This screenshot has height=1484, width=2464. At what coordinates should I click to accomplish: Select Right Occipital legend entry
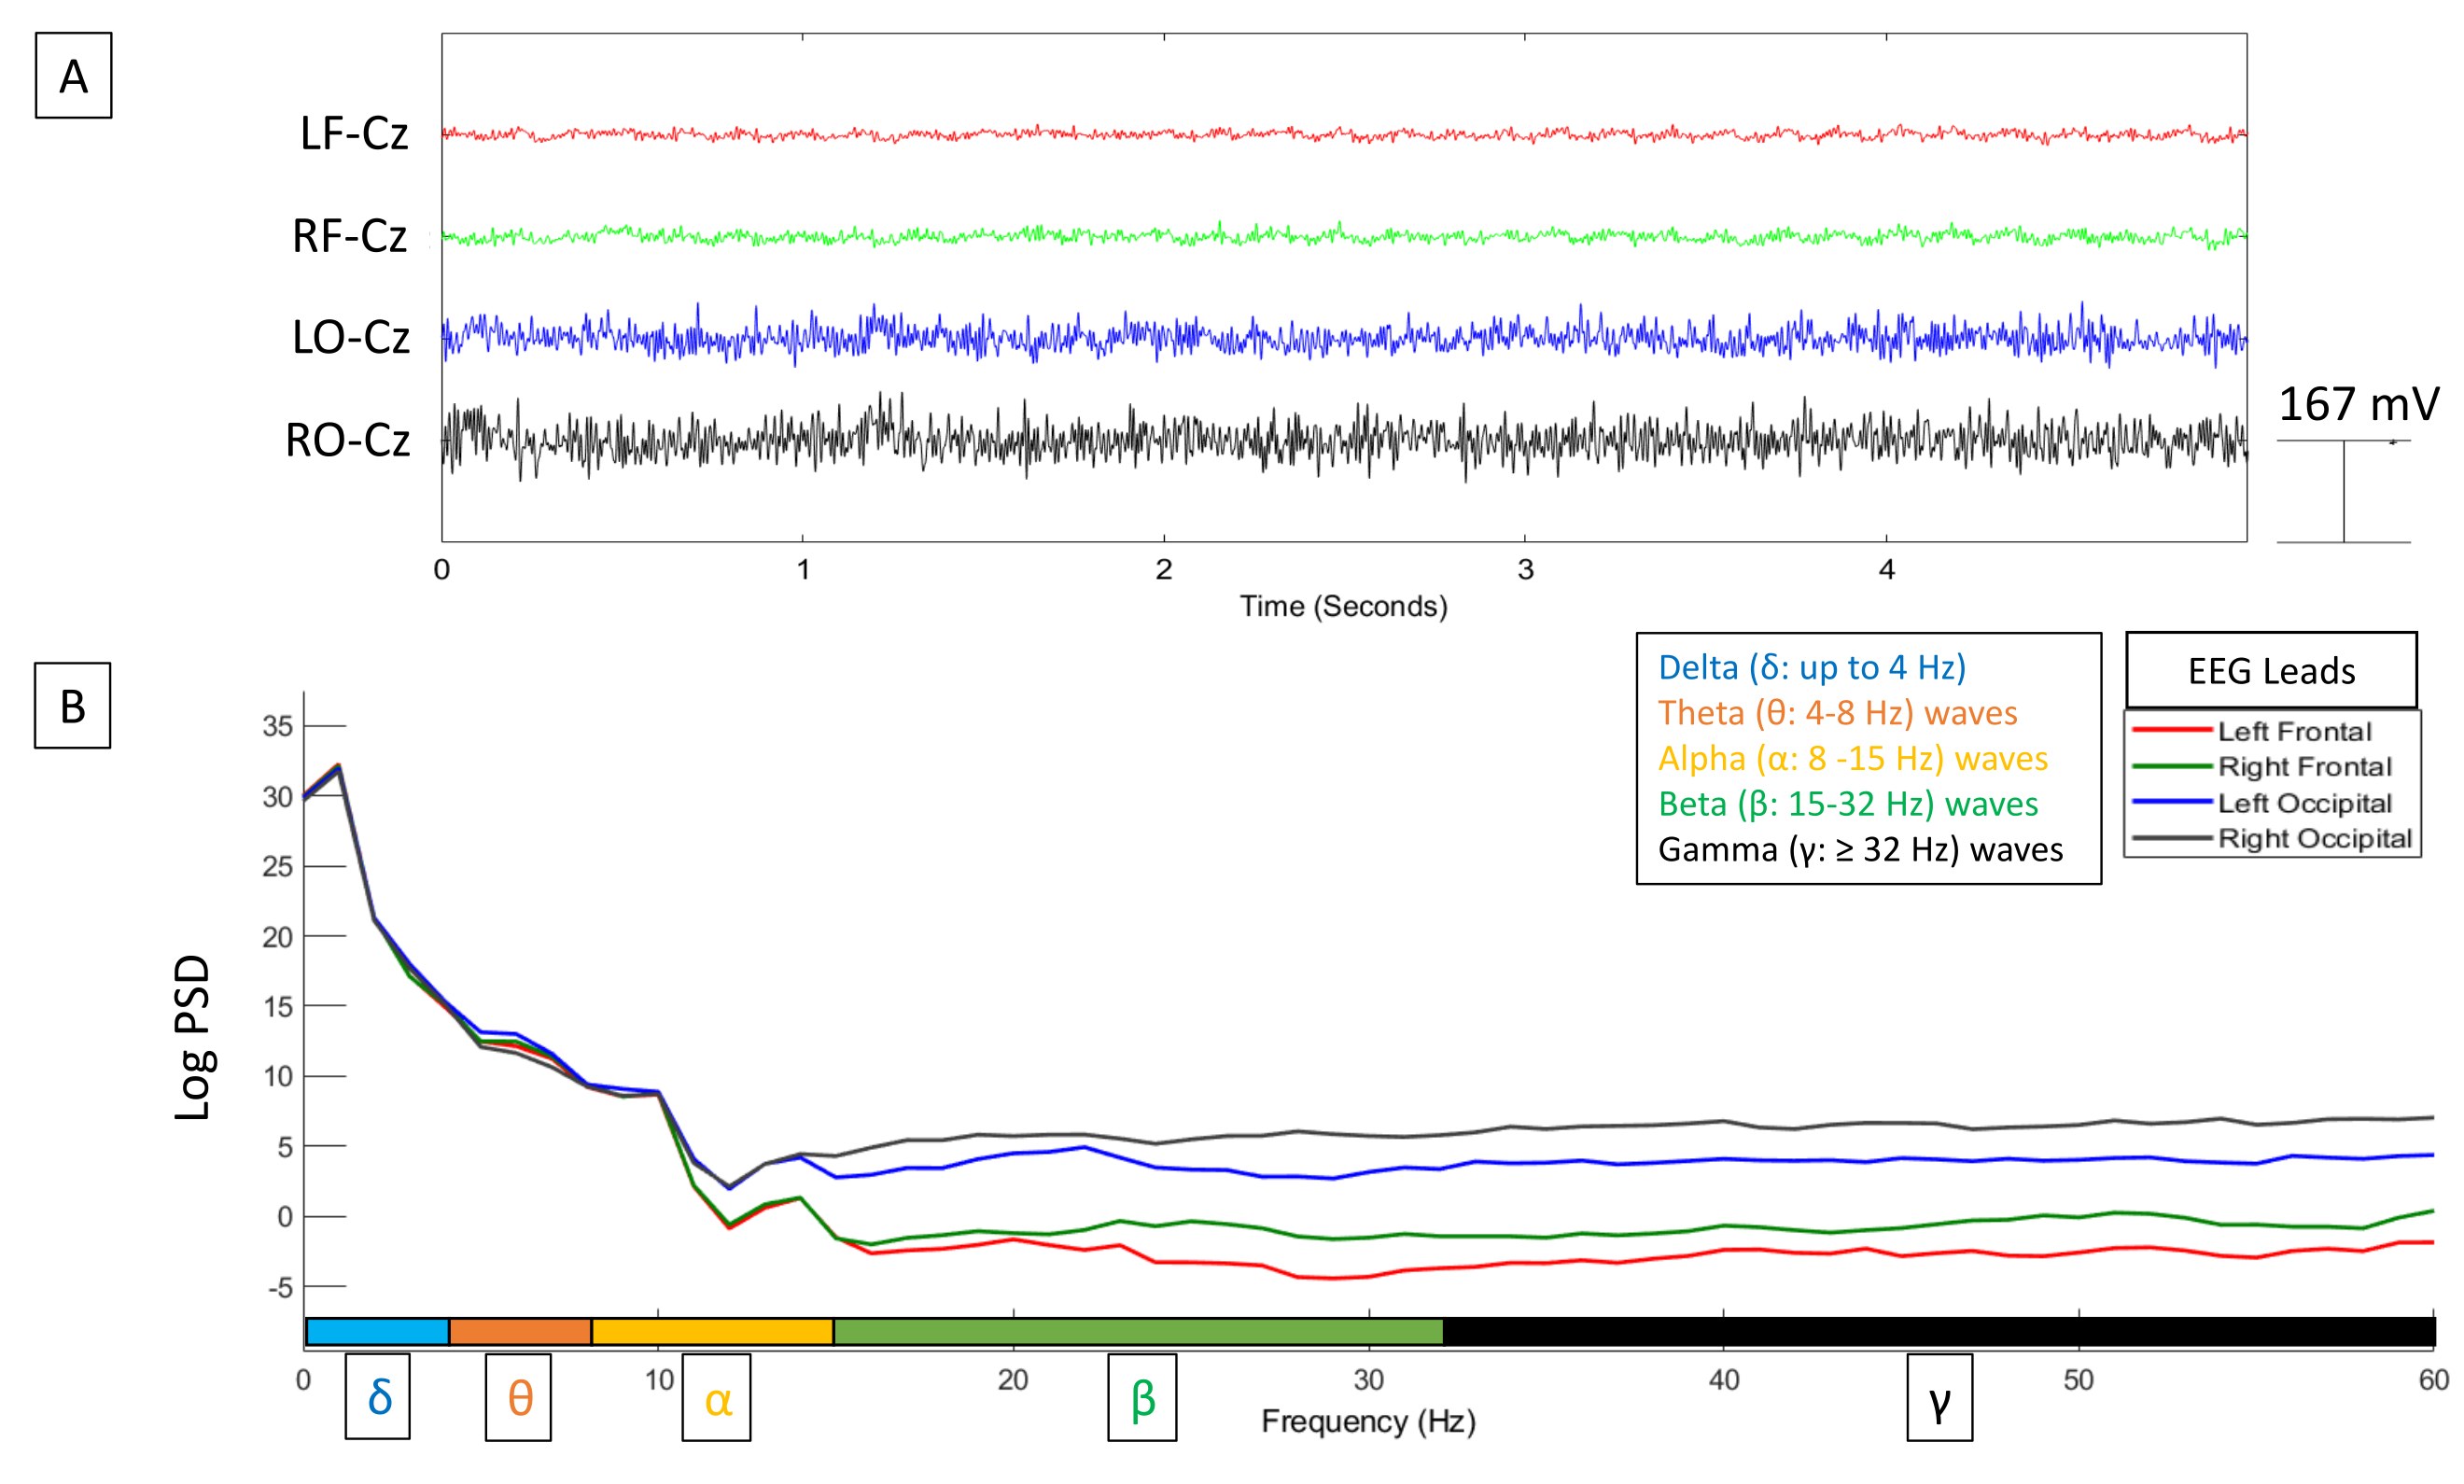2313,838
